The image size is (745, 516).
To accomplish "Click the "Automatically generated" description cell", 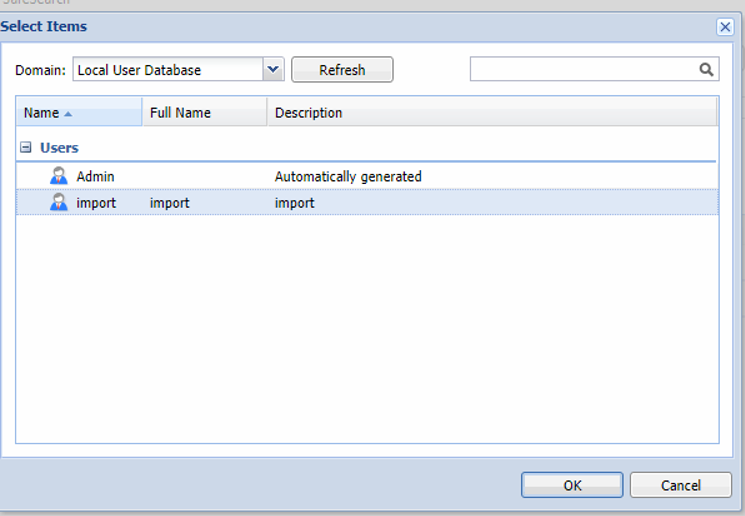I will click(348, 177).
